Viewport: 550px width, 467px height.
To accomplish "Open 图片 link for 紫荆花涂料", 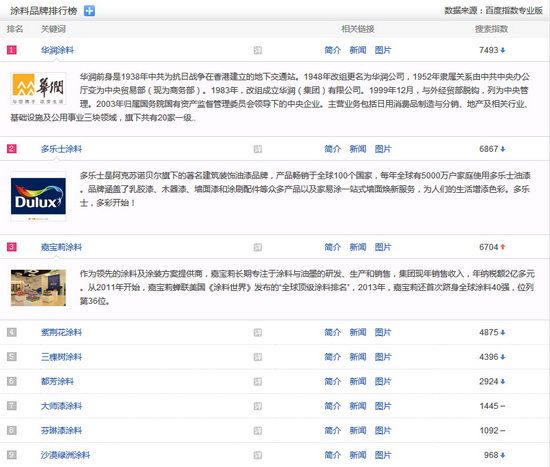I will [x=383, y=332].
